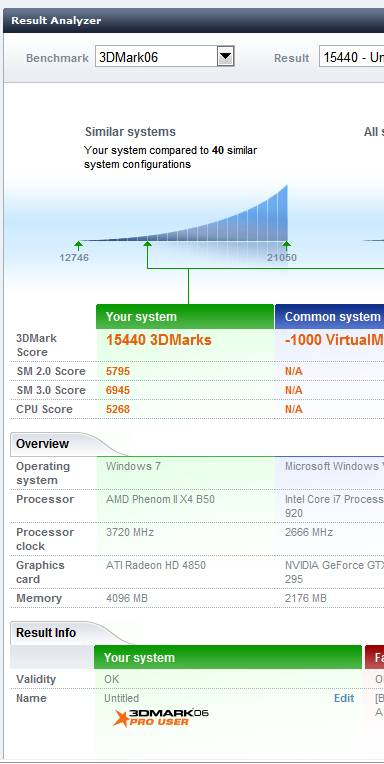Click the Edit link next to Untitled

tap(344, 698)
